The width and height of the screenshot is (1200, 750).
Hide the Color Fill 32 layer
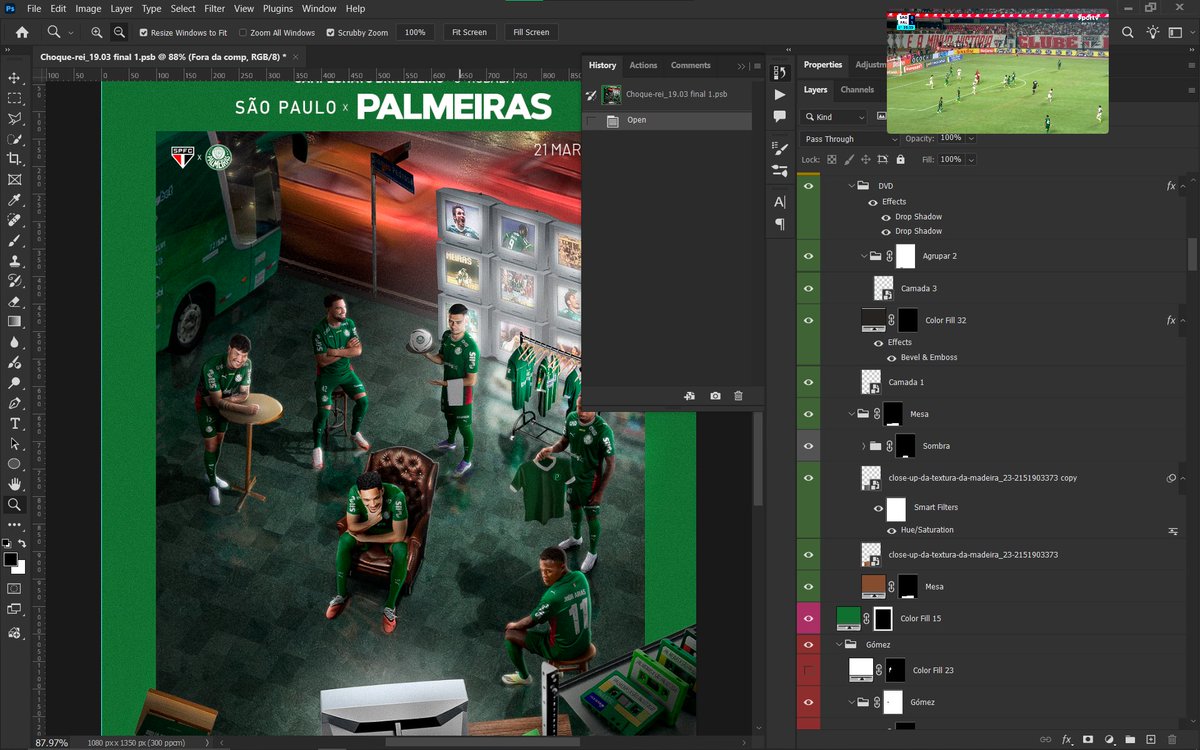808,320
